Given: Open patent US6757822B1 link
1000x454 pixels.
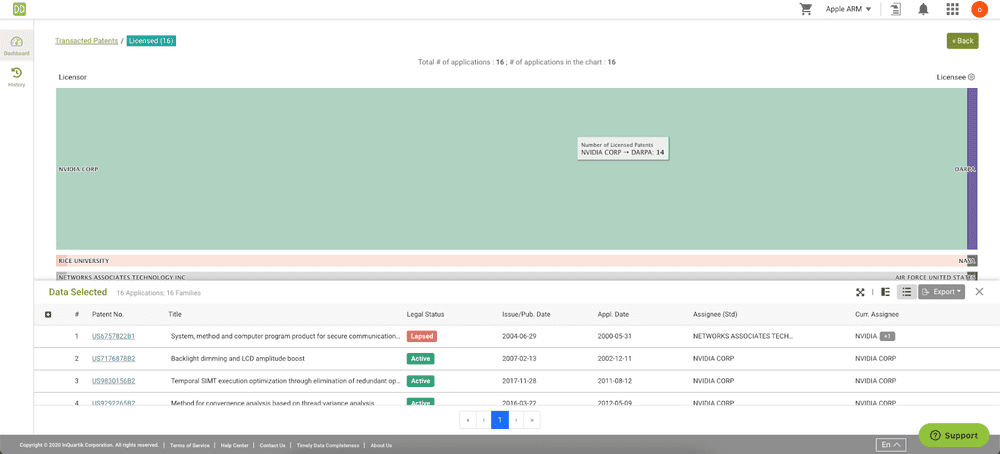Looking at the screenshot, I should click(x=114, y=336).
